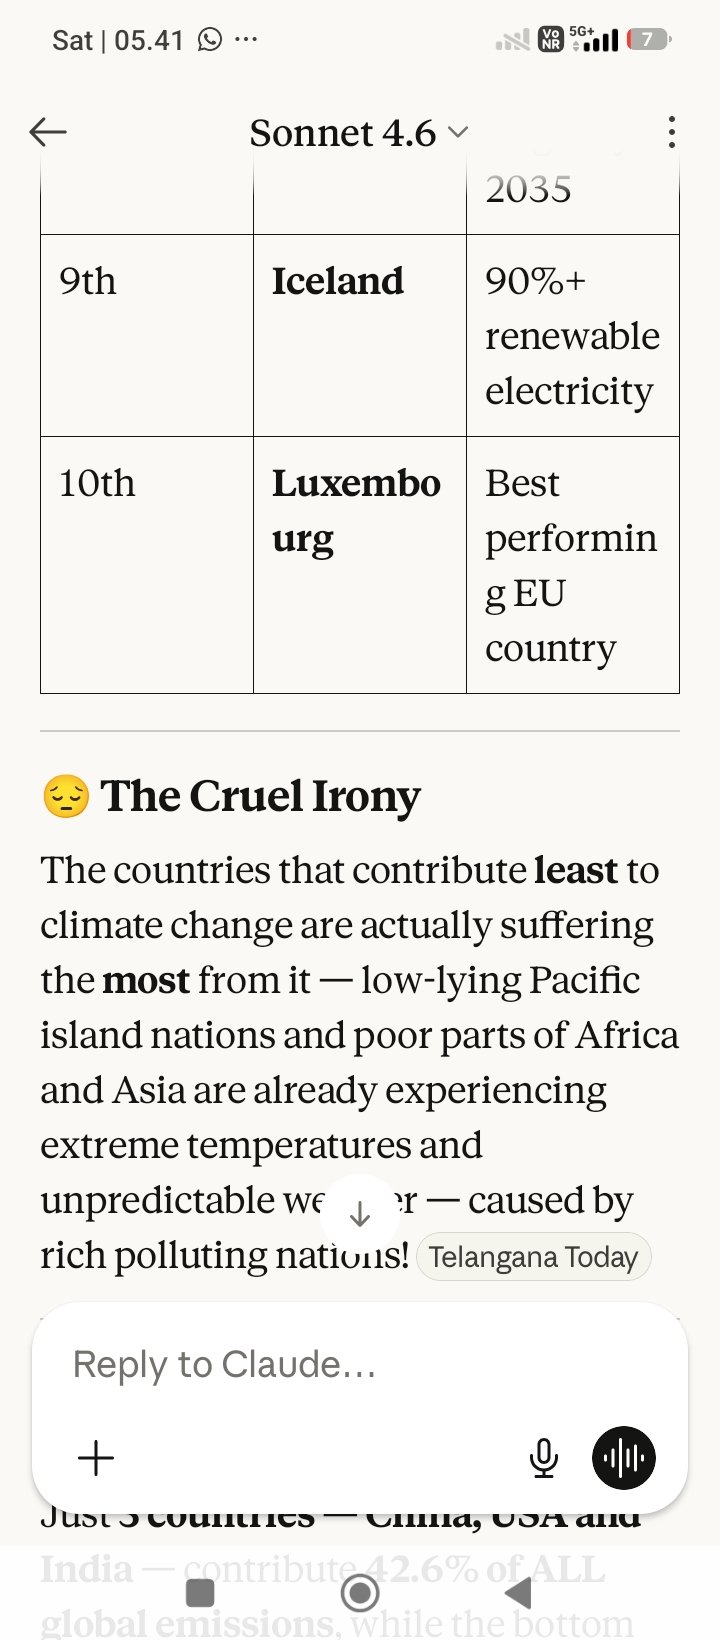Tap the WhatsApp icon in status bar

(x=210, y=40)
